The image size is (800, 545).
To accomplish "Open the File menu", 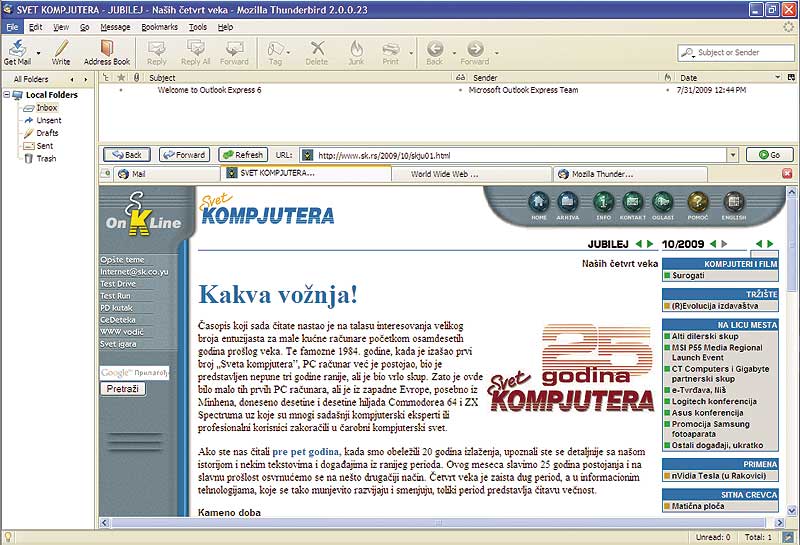I will coord(12,27).
